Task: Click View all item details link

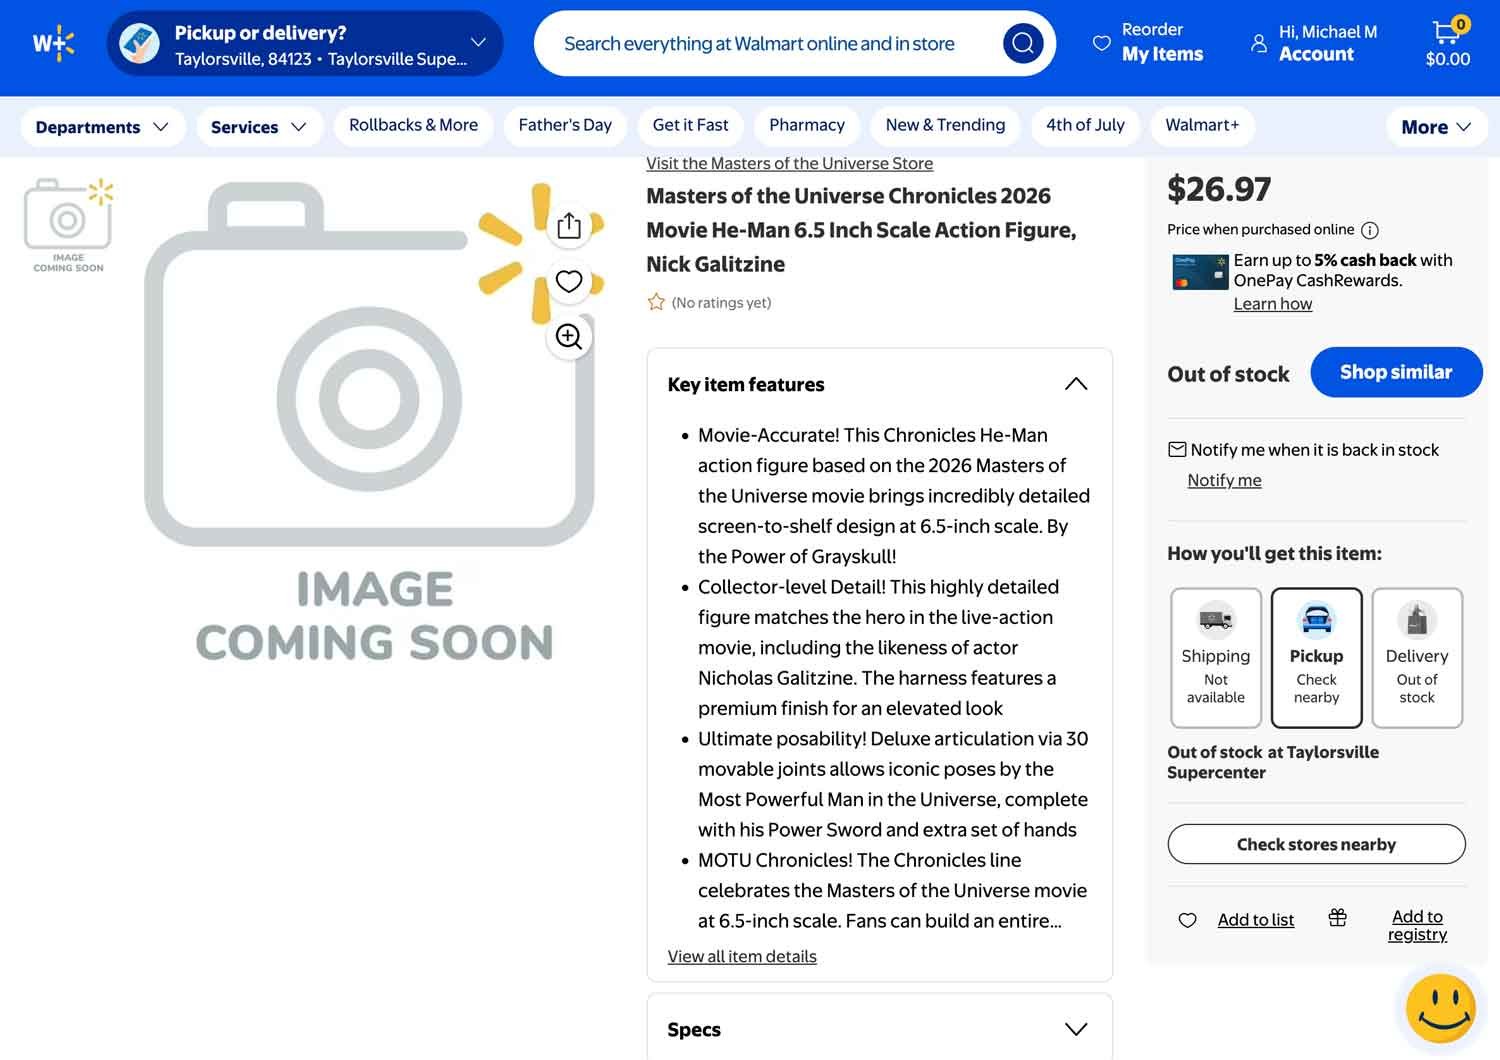Action: (x=742, y=956)
